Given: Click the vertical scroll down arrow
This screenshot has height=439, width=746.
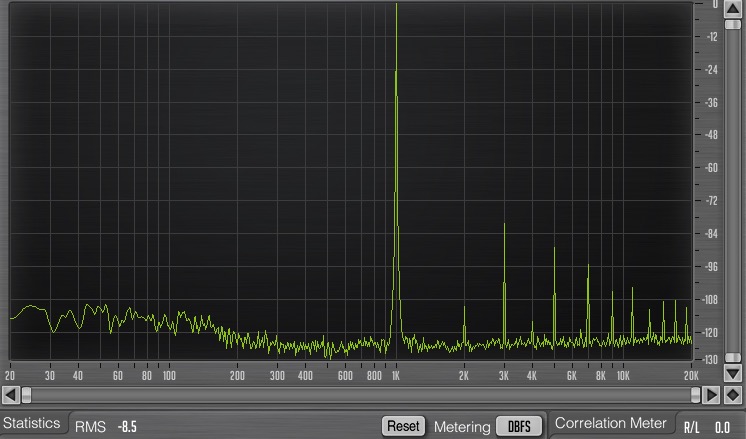Looking at the screenshot, I should 733,373.
